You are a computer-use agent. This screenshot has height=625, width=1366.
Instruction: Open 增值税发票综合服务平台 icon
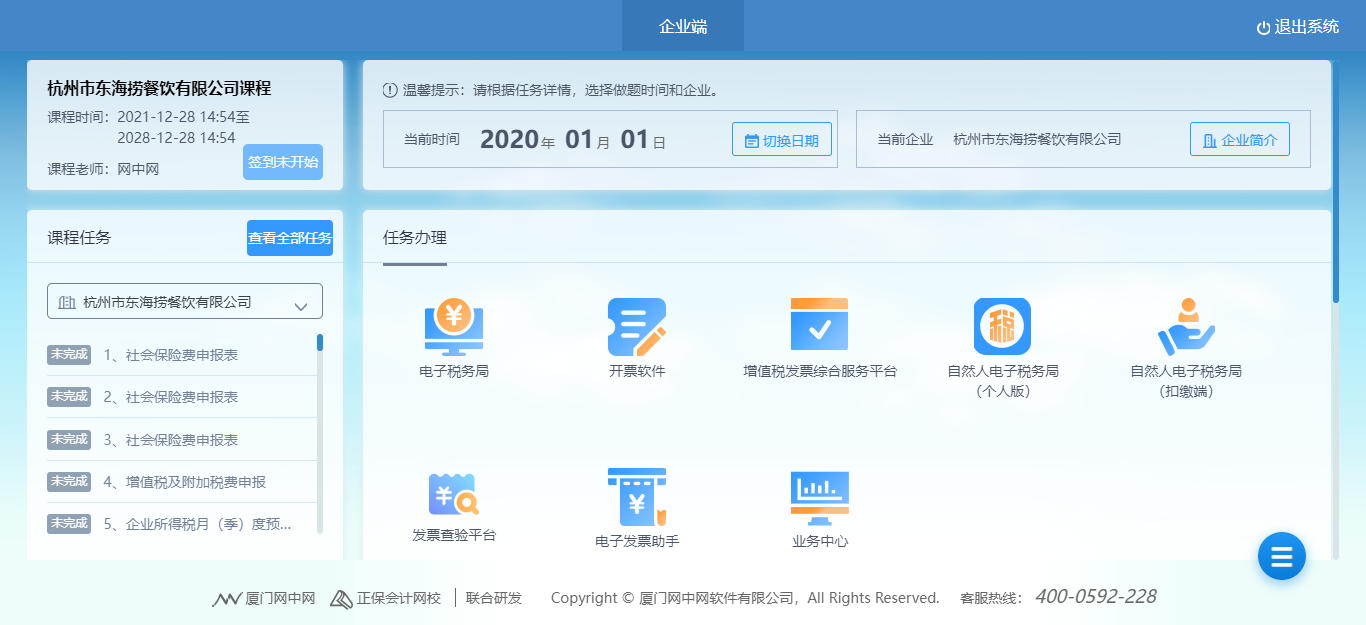tap(819, 325)
